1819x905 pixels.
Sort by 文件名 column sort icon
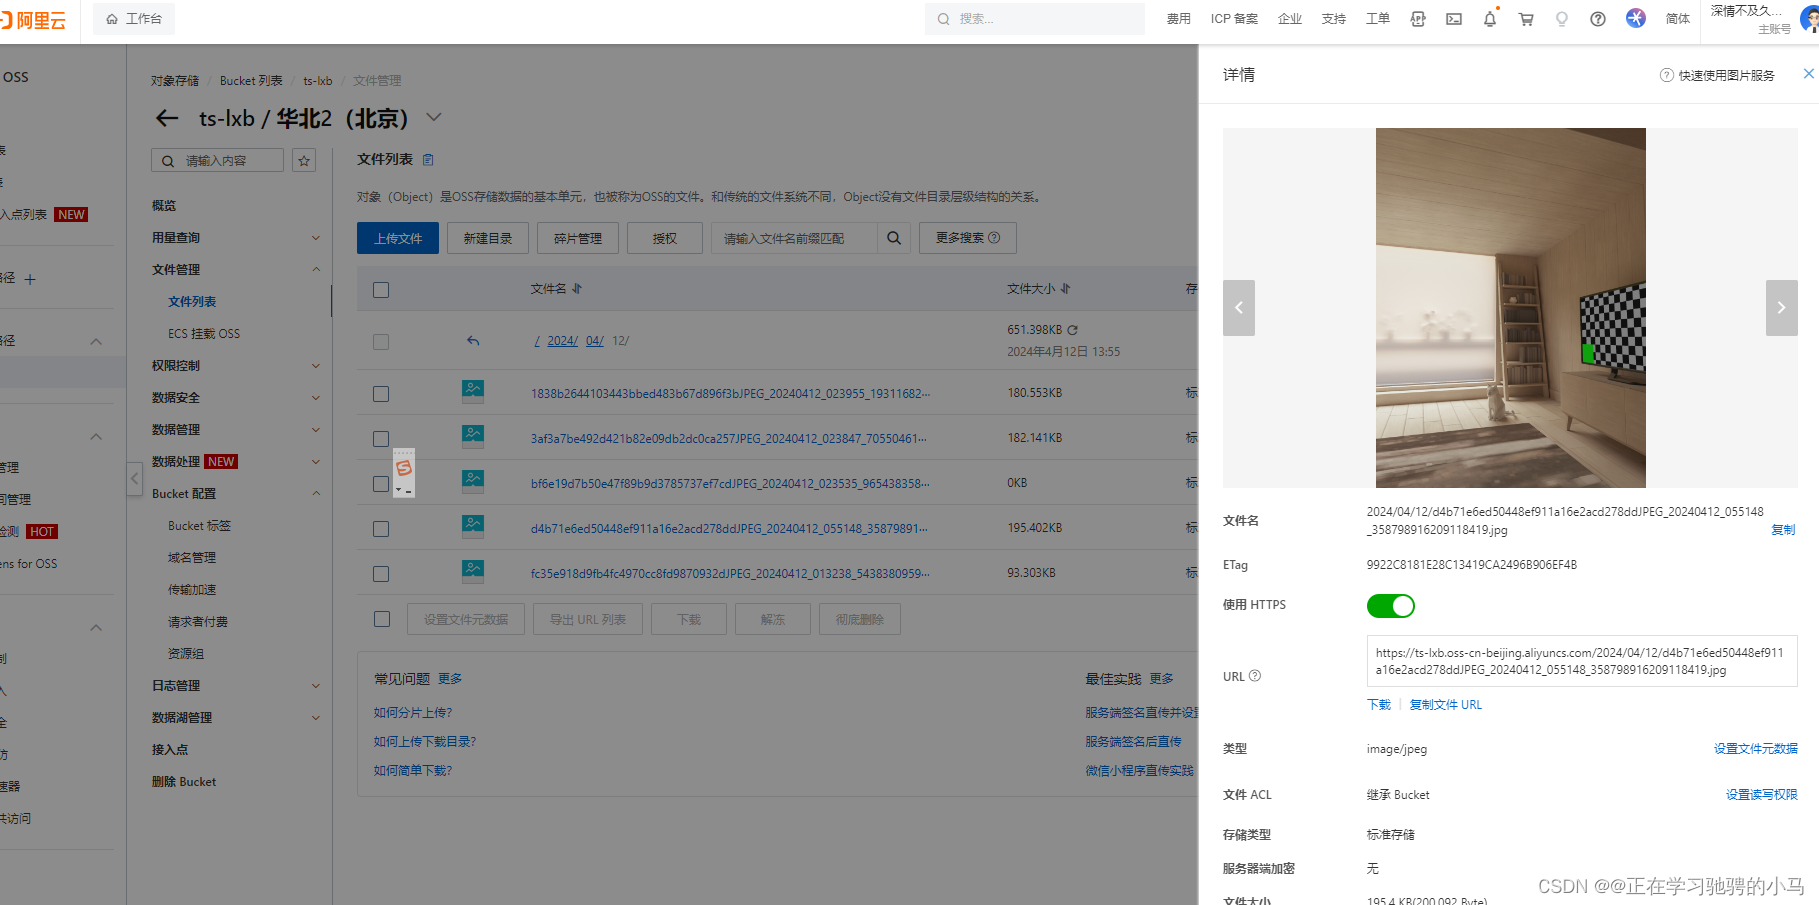click(577, 289)
